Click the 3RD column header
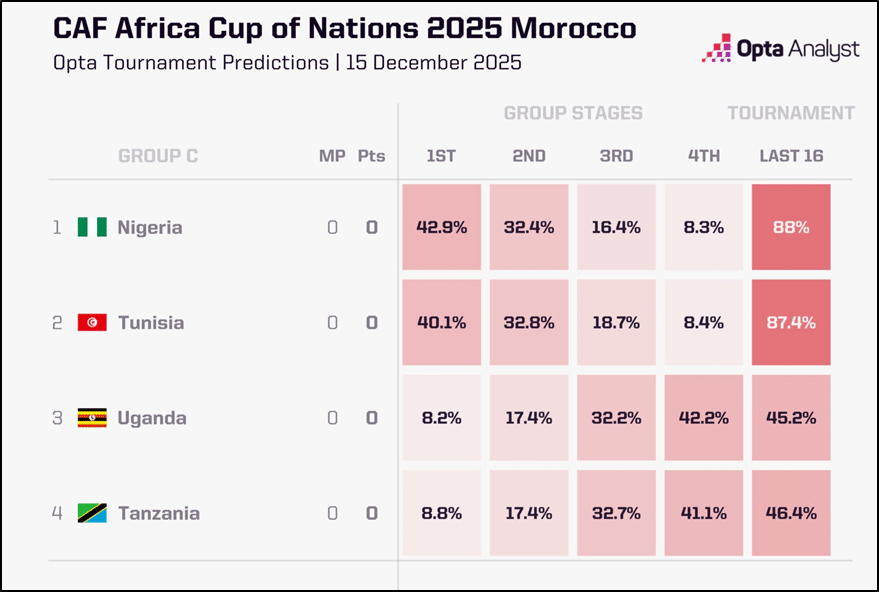 pos(616,156)
